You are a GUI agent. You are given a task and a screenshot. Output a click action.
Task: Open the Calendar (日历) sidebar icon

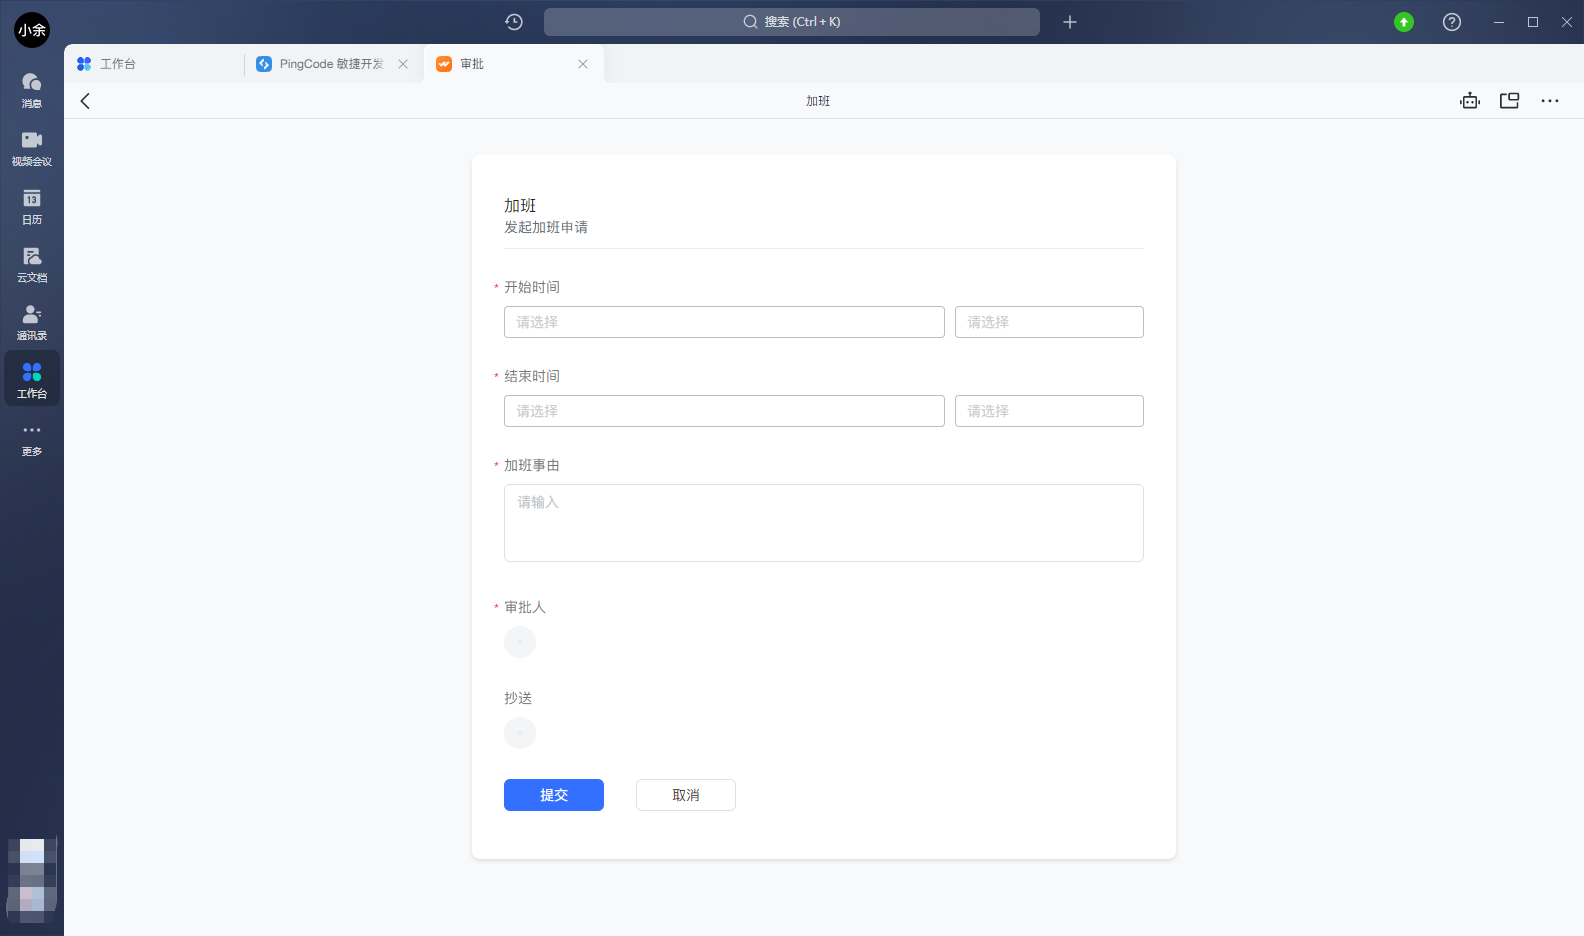click(x=32, y=205)
